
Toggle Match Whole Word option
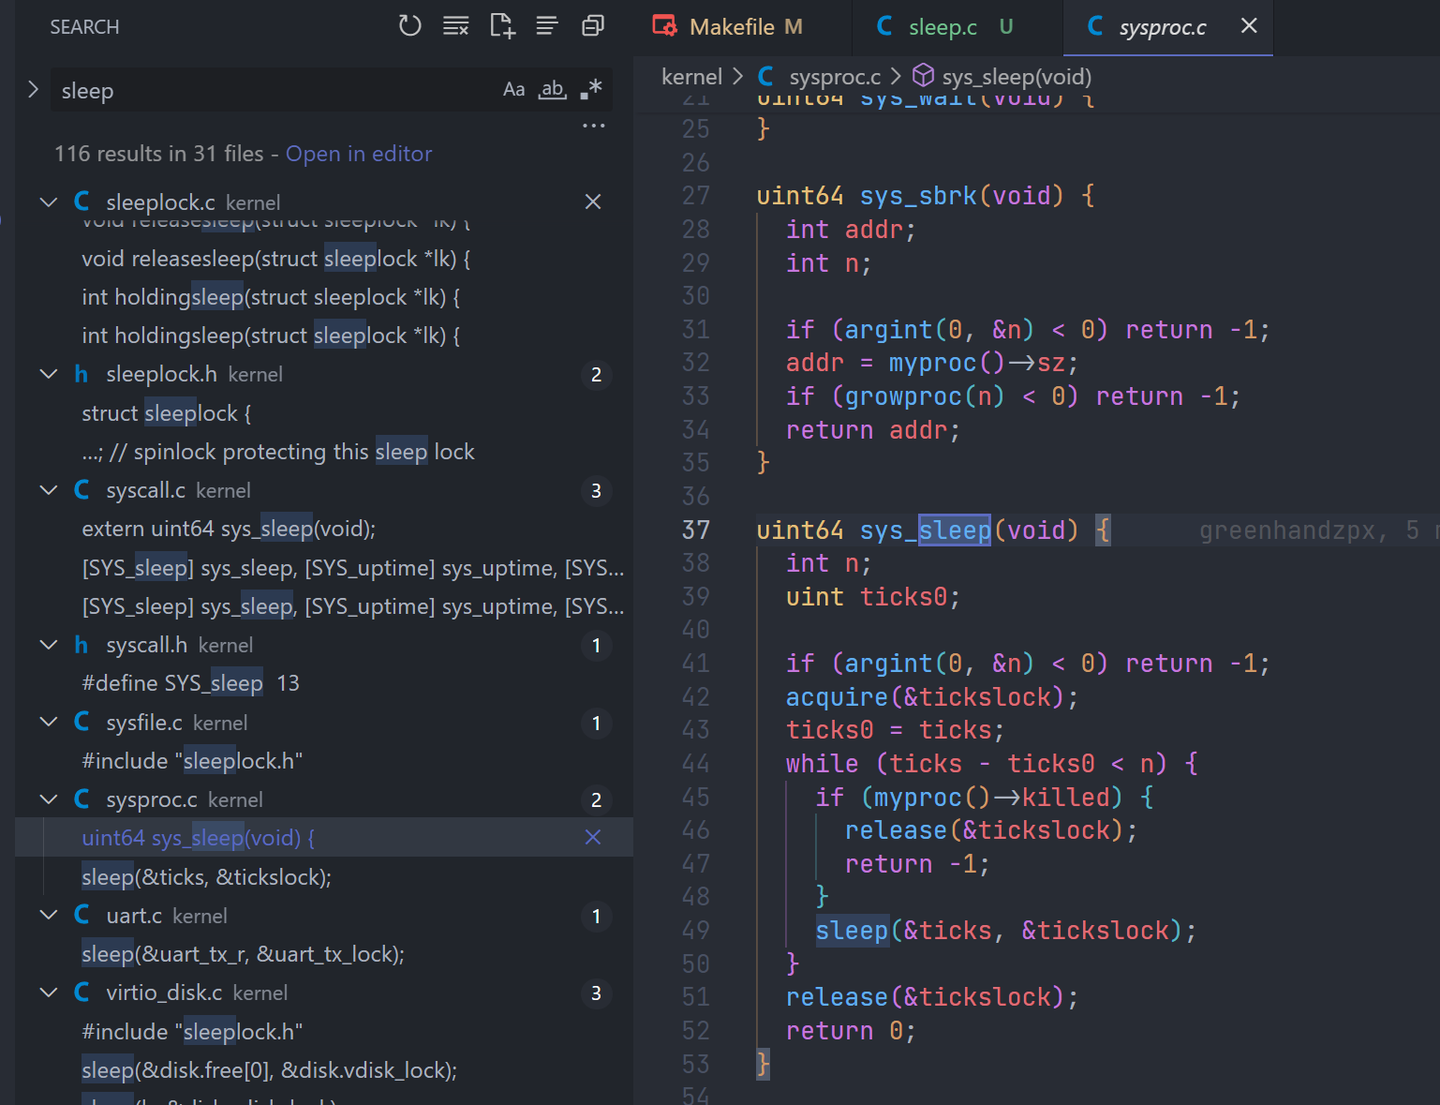(x=552, y=90)
